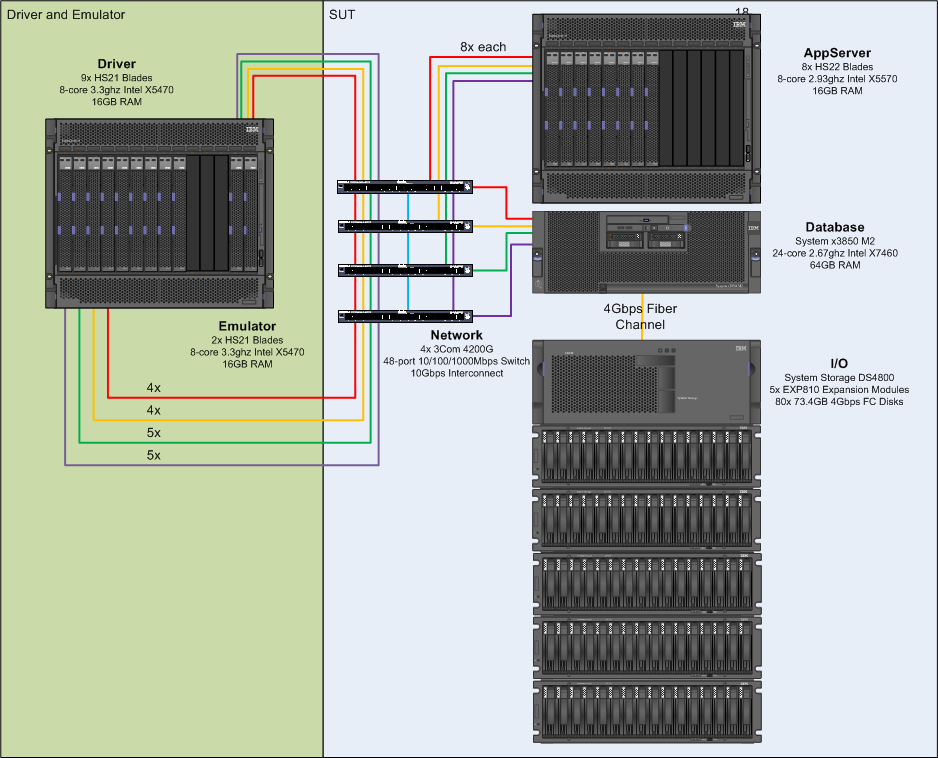This screenshot has width=938, height=758.
Task: Click the "5x" label on purple line
Action: 153,455
